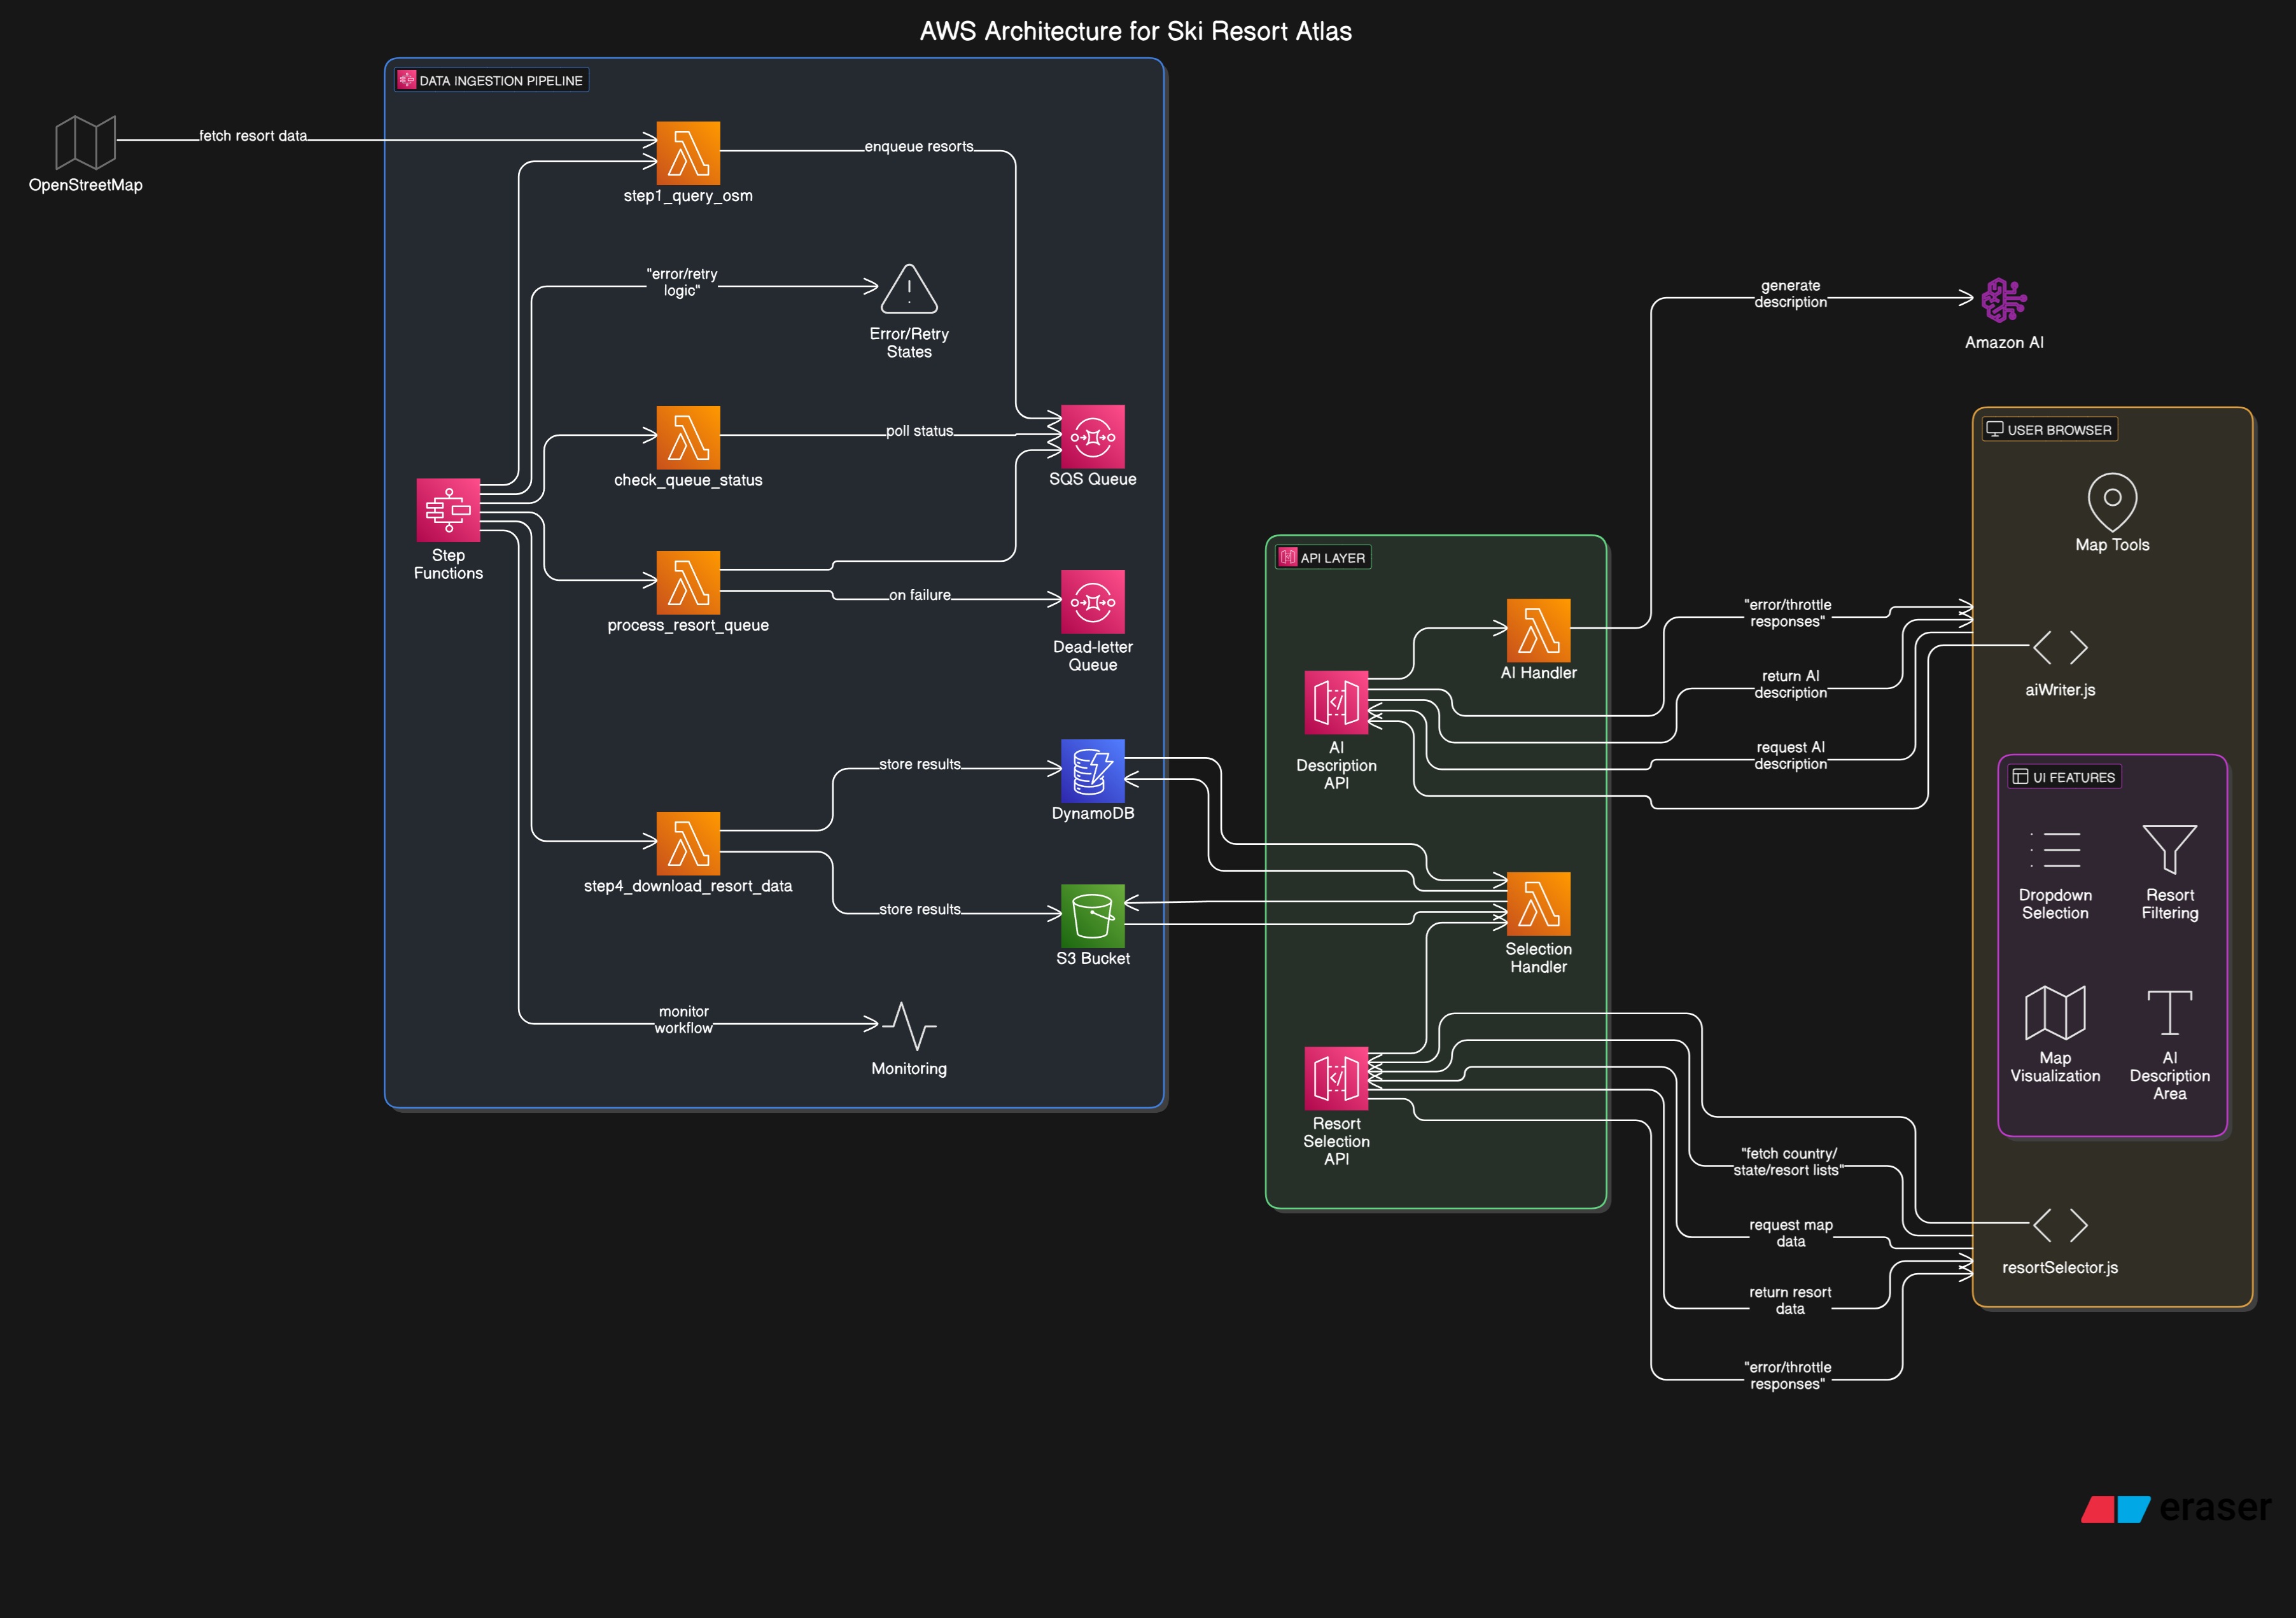Click the Data Ingestion Pipeline group label

[491, 80]
